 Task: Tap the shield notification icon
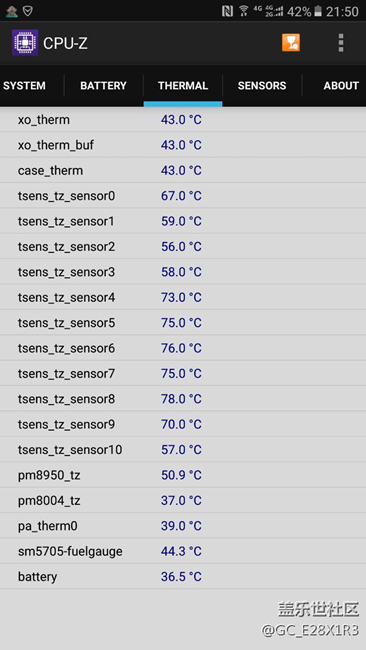pos(28,11)
